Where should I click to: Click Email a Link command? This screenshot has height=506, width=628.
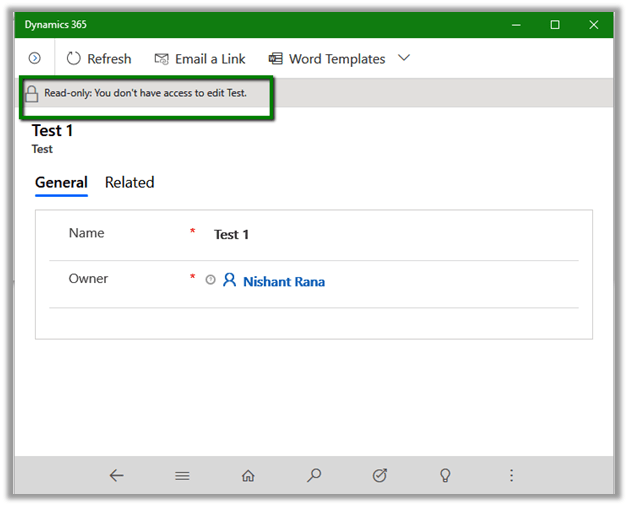[x=199, y=59]
